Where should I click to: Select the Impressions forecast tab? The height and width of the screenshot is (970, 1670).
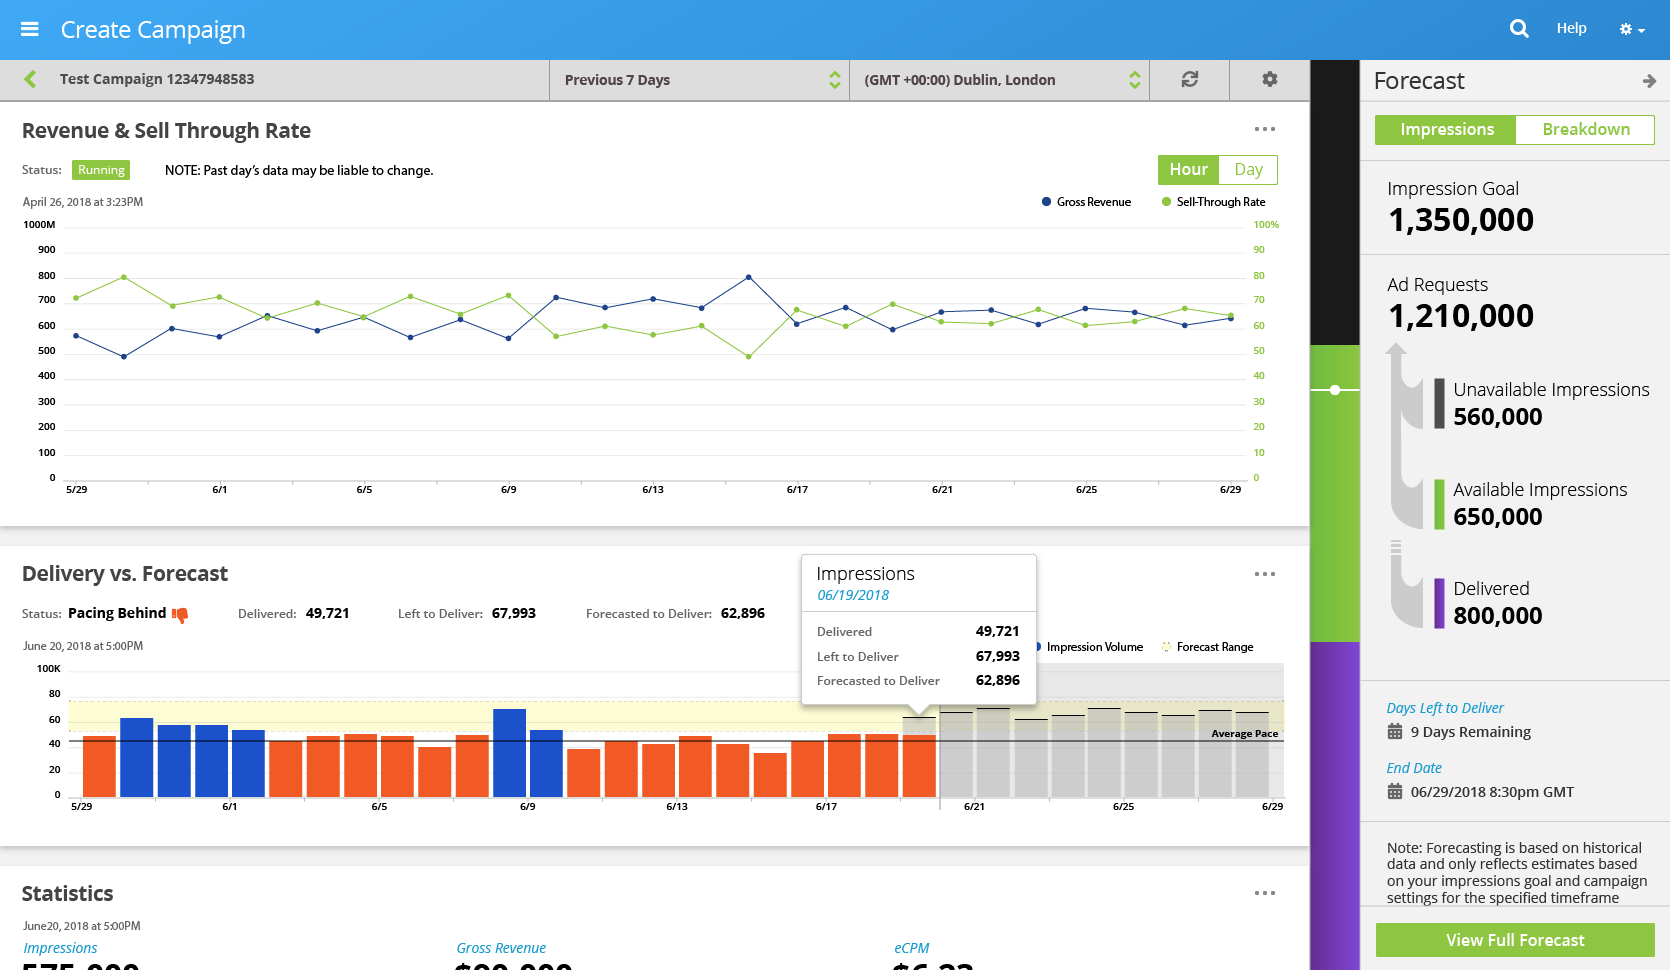coord(1446,130)
